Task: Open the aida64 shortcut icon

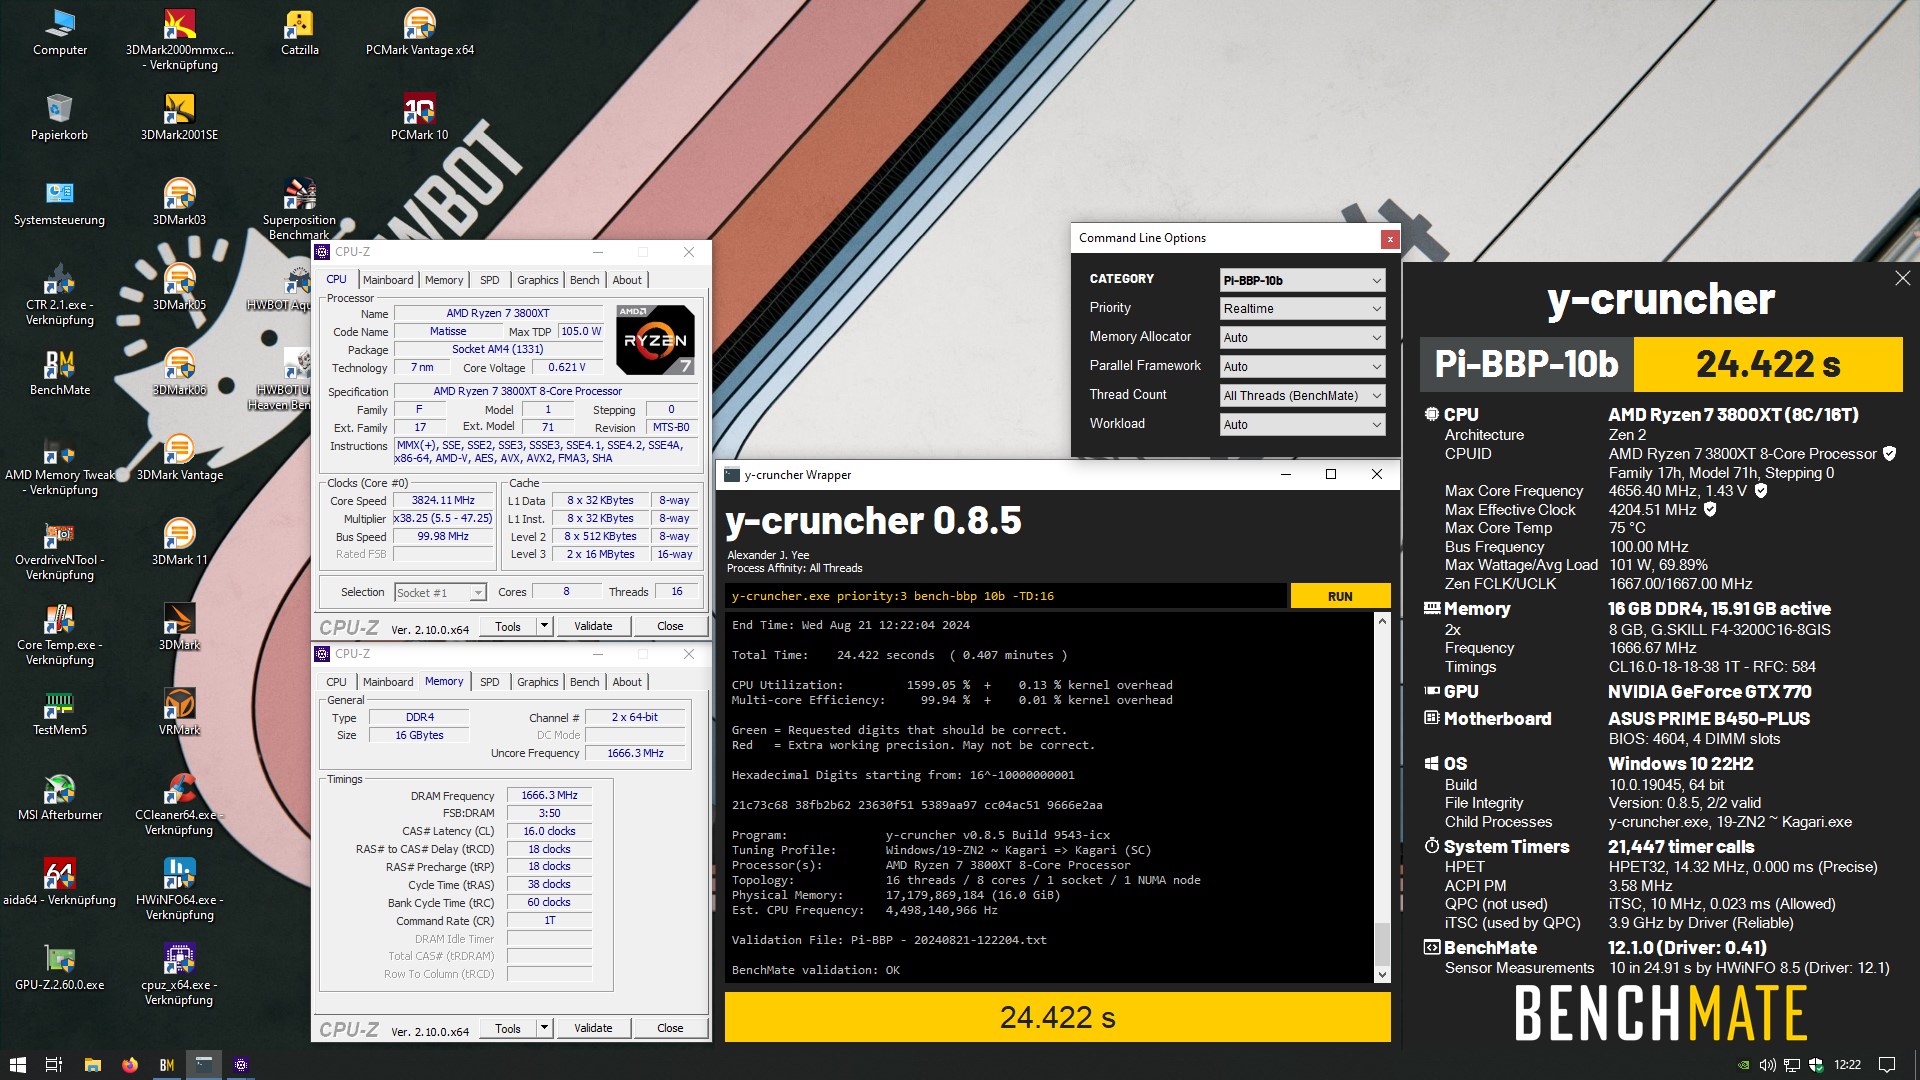Action: [59, 883]
